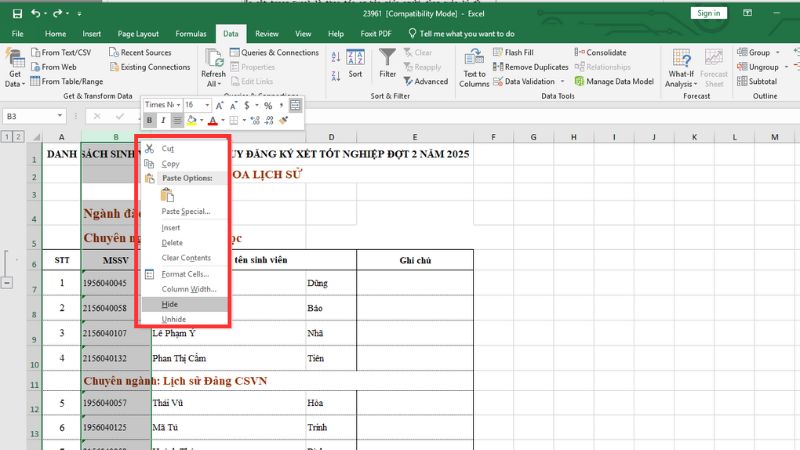Click the Filter funnel icon
The height and width of the screenshot is (450, 800).
coord(387,59)
